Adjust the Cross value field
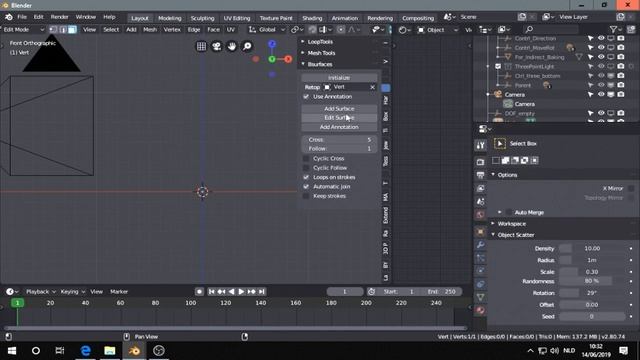 point(339,140)
